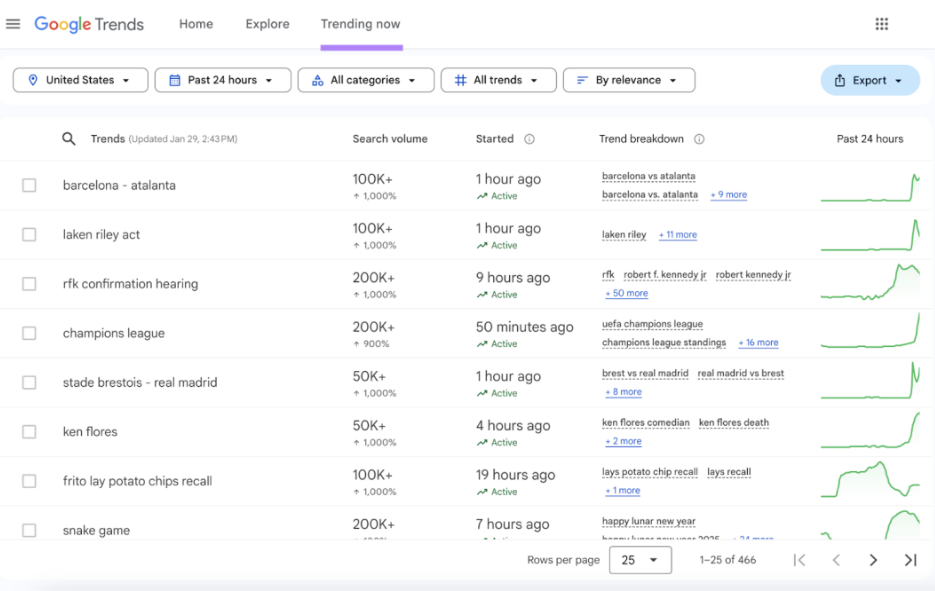
Task: Select the snake game checkbox
Action: tap(29, 530)
